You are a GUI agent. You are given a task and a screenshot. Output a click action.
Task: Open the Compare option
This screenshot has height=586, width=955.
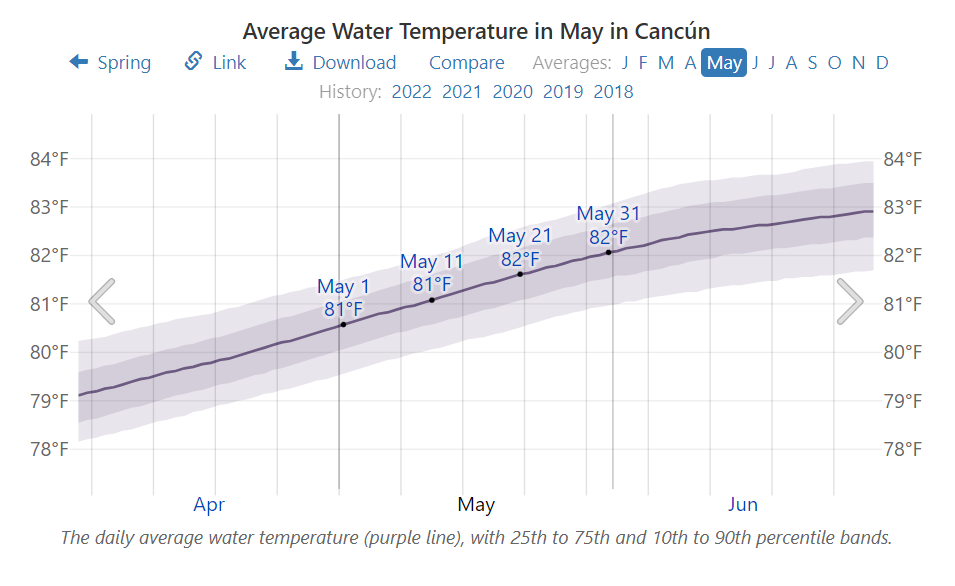(466, 63)
